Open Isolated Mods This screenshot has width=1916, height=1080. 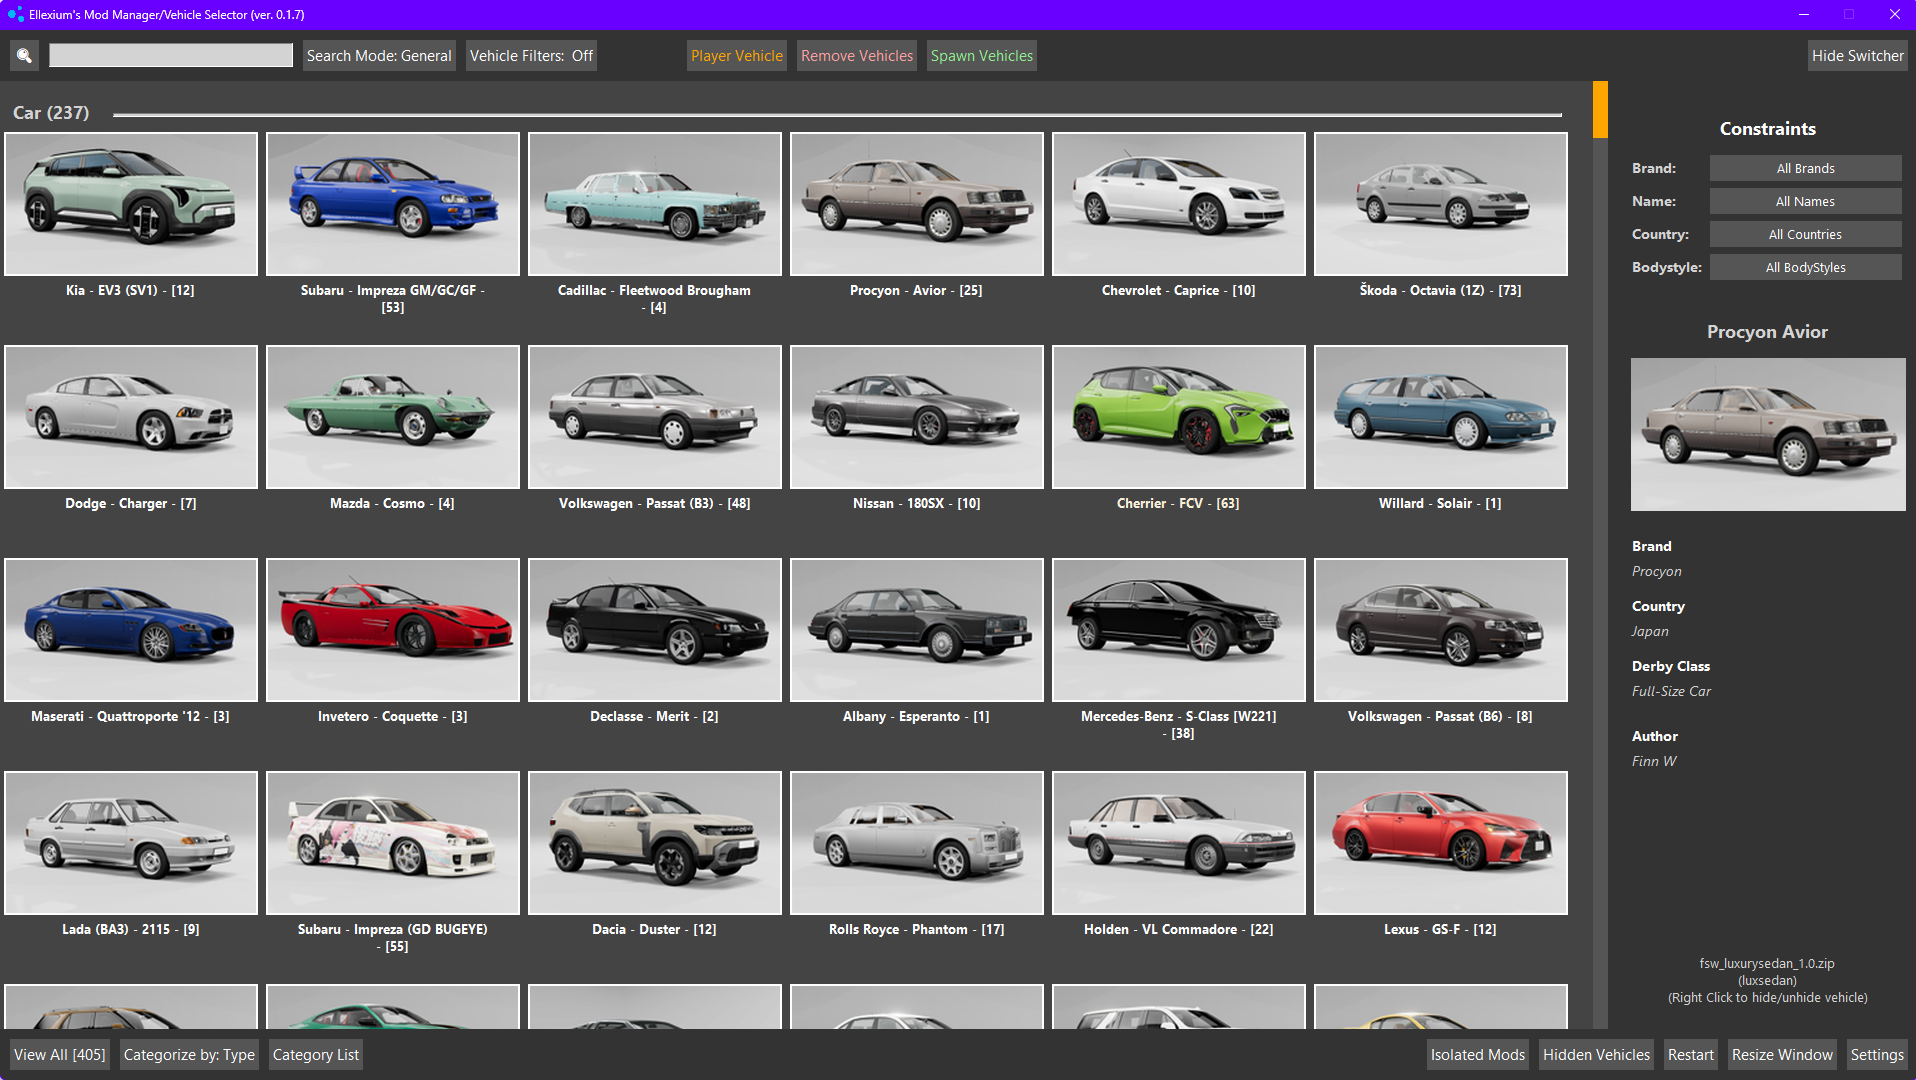1478,1055
